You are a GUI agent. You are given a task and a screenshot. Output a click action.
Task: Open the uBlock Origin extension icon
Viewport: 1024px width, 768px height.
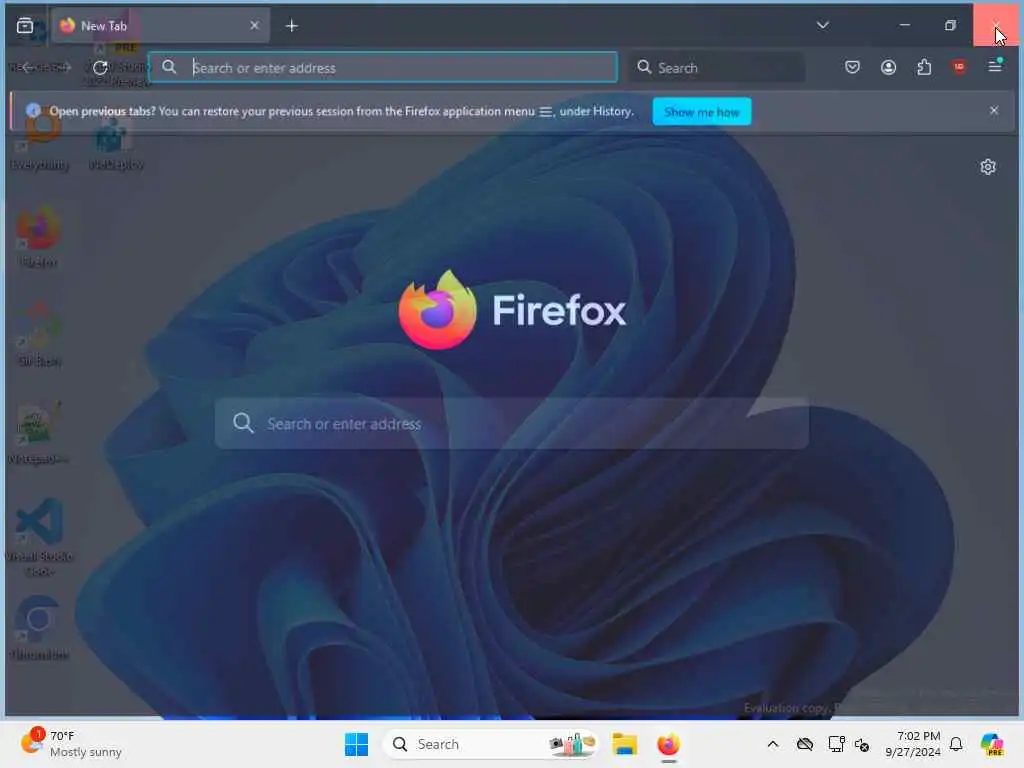pos(959,67)
